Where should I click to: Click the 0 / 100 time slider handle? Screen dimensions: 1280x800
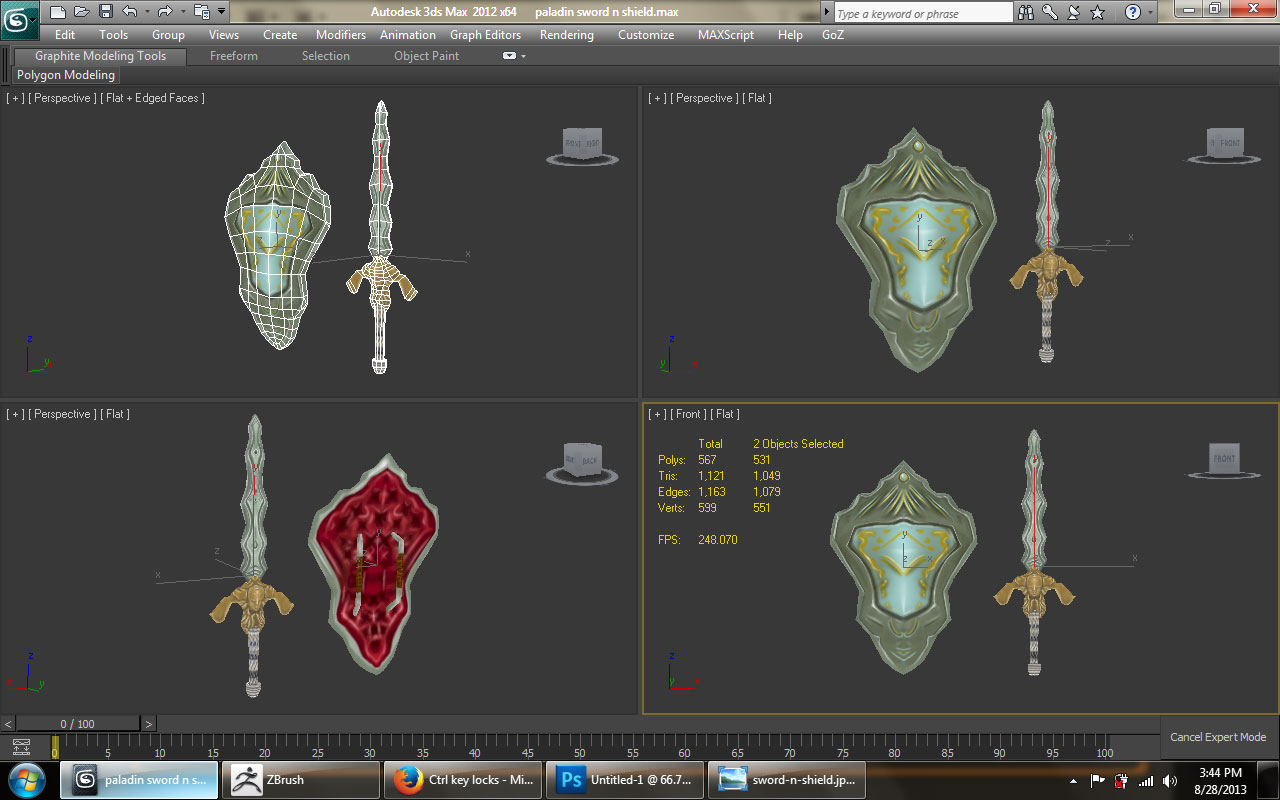click(x=78, y=724)
